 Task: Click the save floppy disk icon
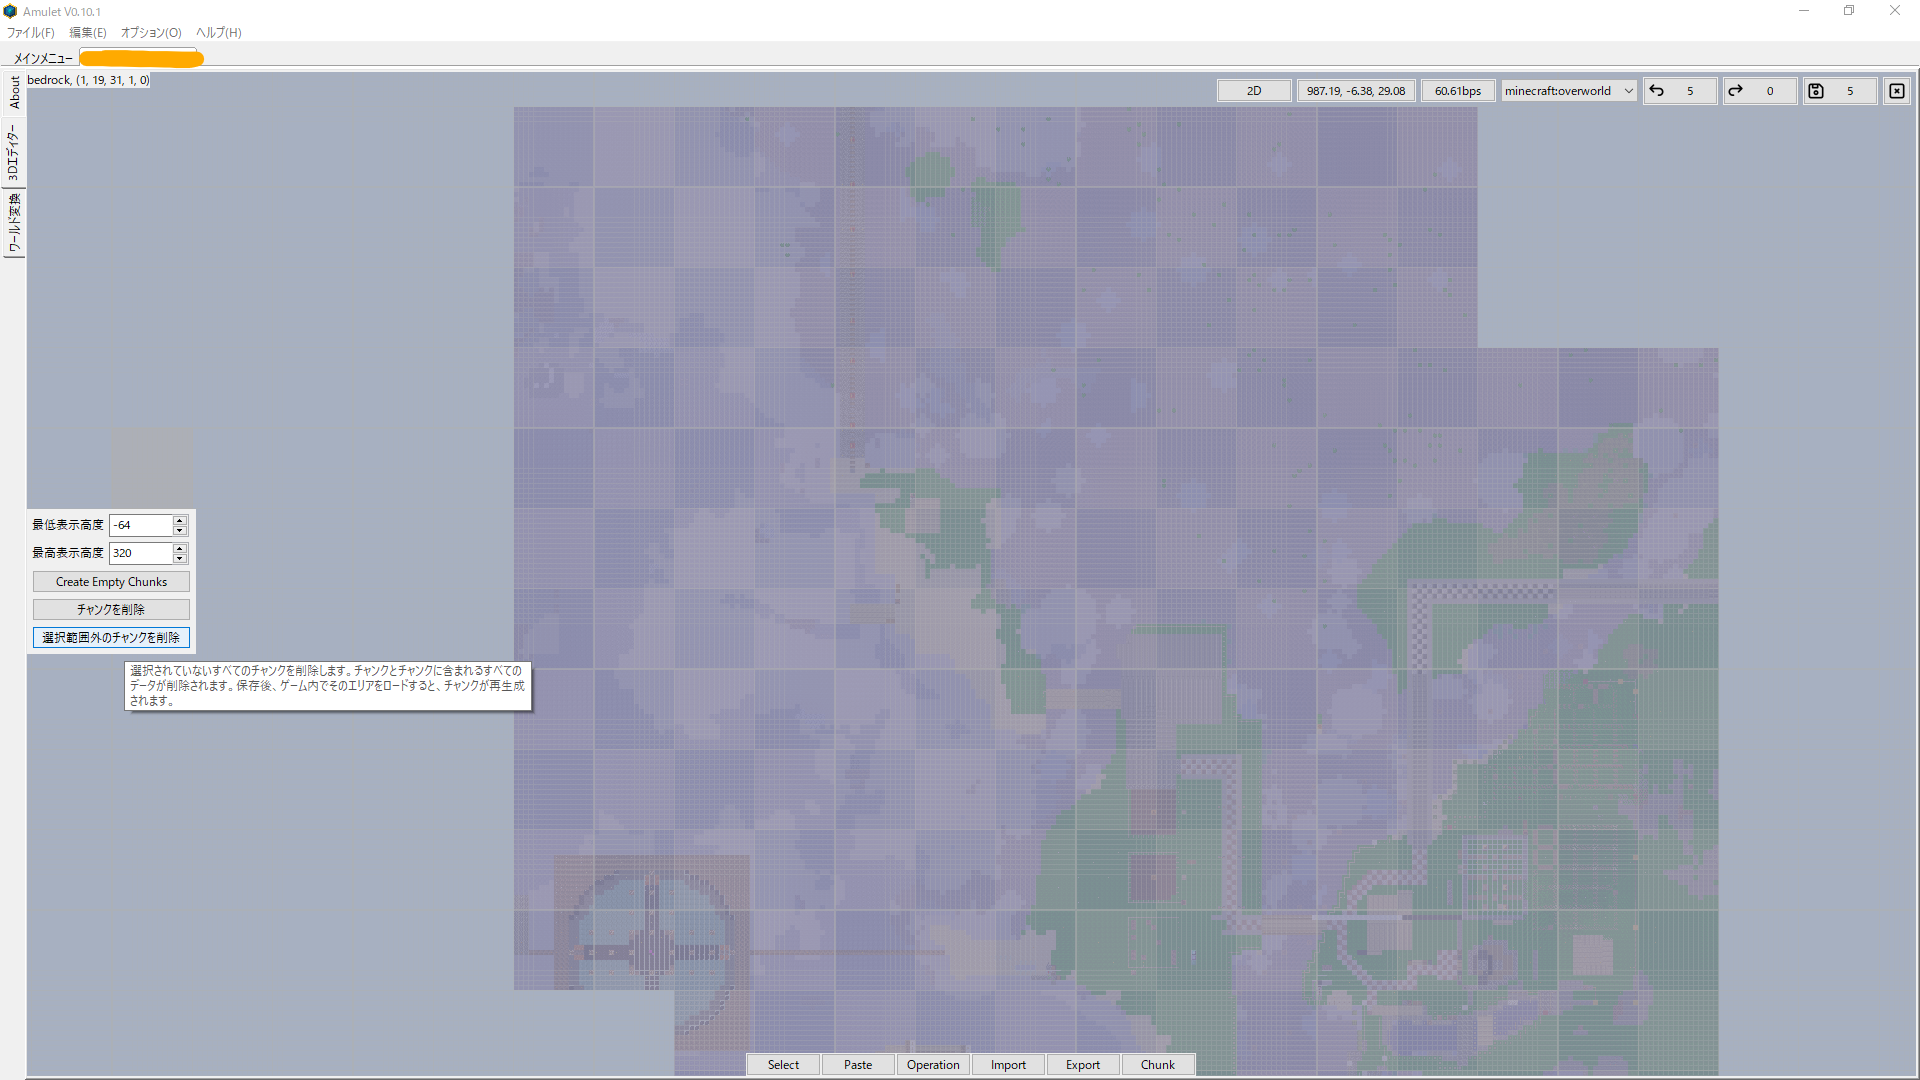(x=1816, y=91)
